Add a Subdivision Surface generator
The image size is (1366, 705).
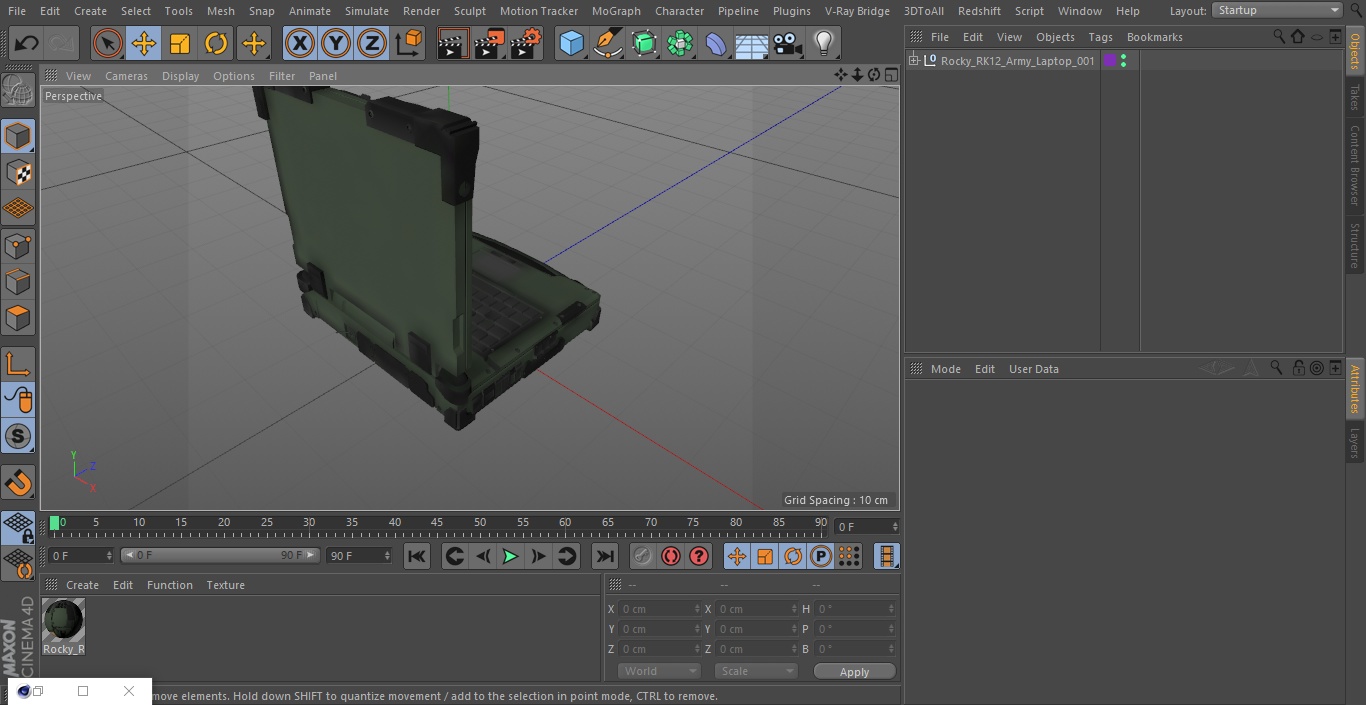(644, 44)
